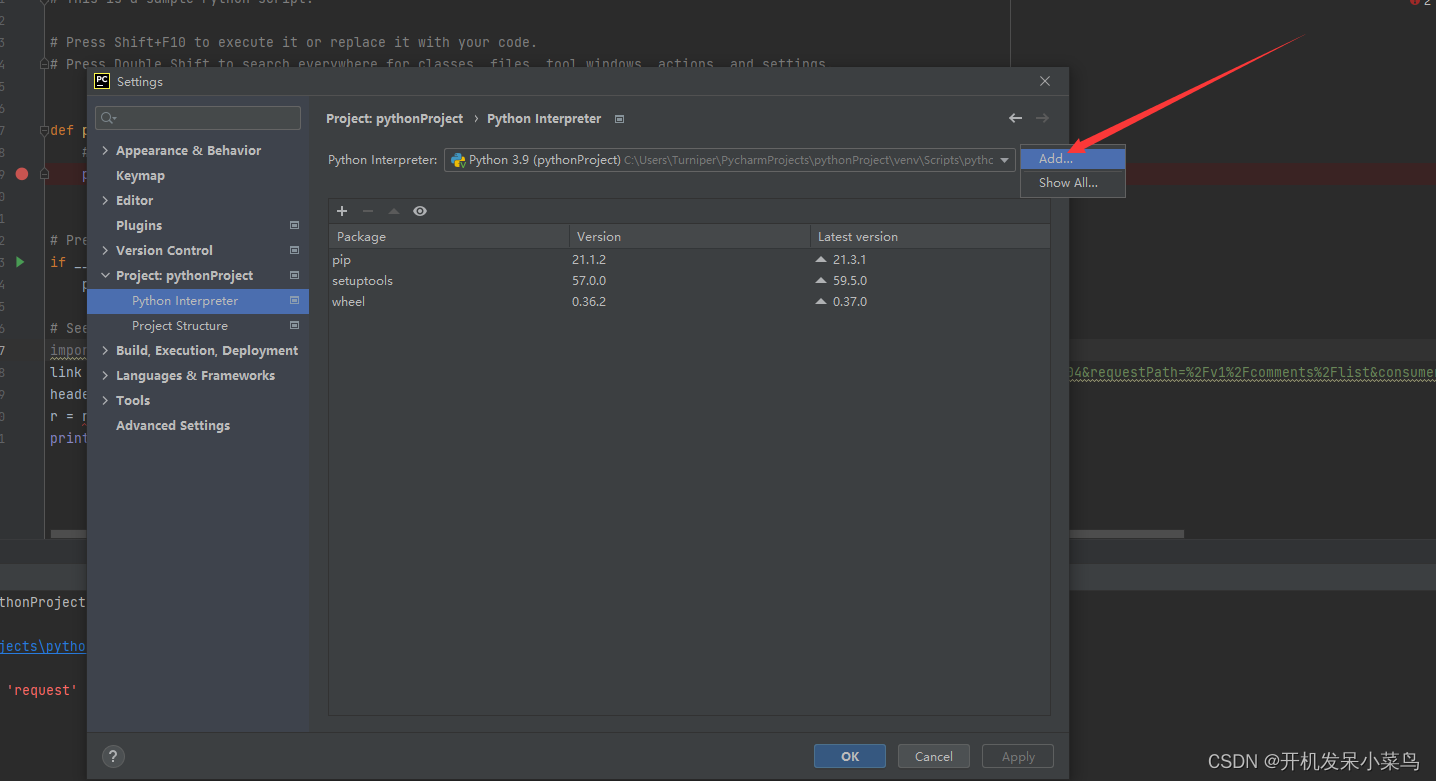1436x781 pixels.
Task: Expand the Tools section chevron
Action: pos(105,400)
